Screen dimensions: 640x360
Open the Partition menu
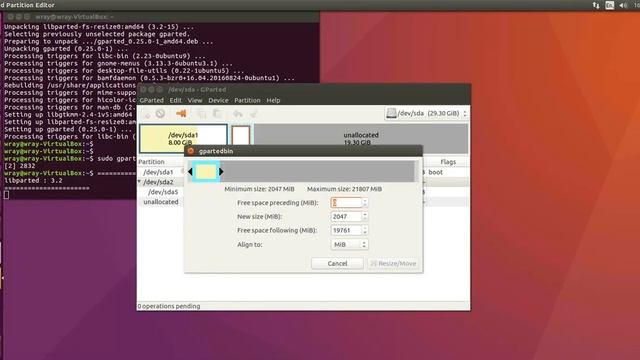pyautogui.click(x=247, y=100)
